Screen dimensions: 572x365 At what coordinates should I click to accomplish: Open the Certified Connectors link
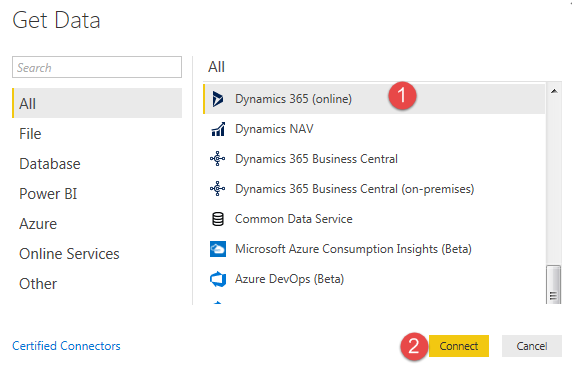[x=66, y=346]
